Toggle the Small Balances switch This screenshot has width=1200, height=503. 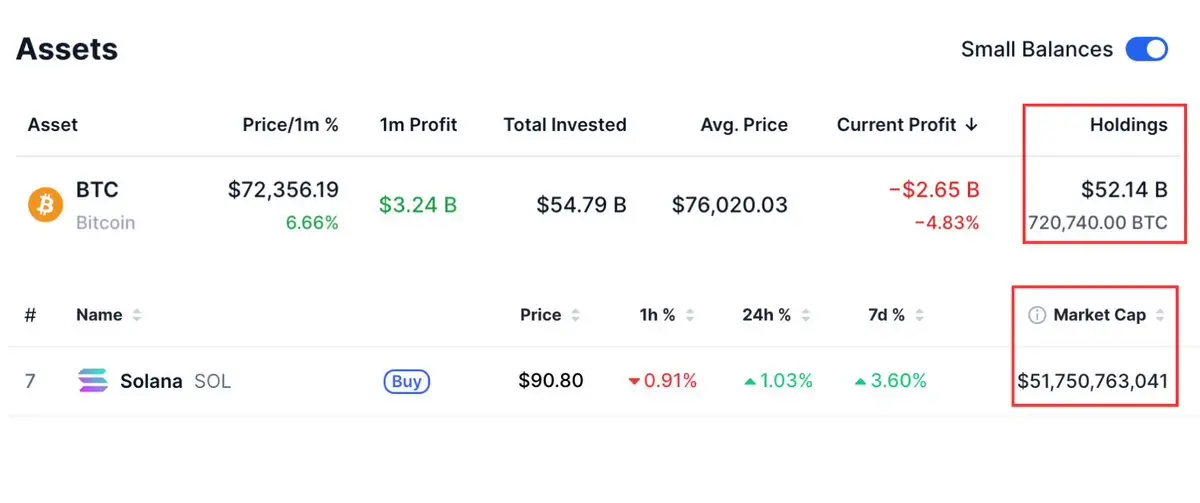[x=1146, y=49]
